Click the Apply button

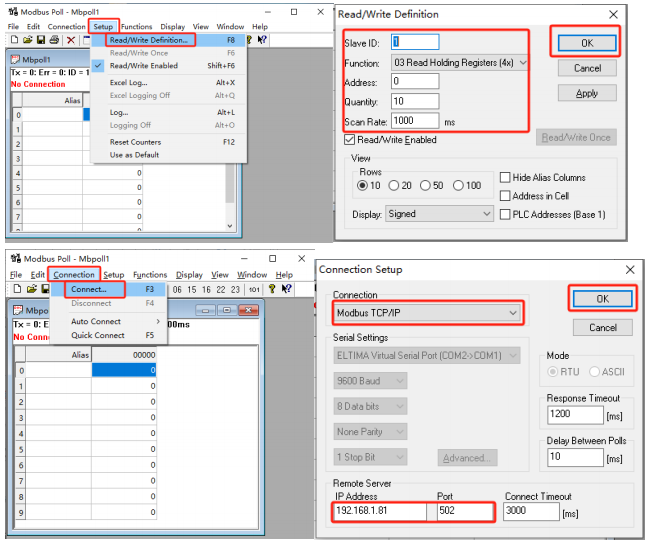(587, 93)
